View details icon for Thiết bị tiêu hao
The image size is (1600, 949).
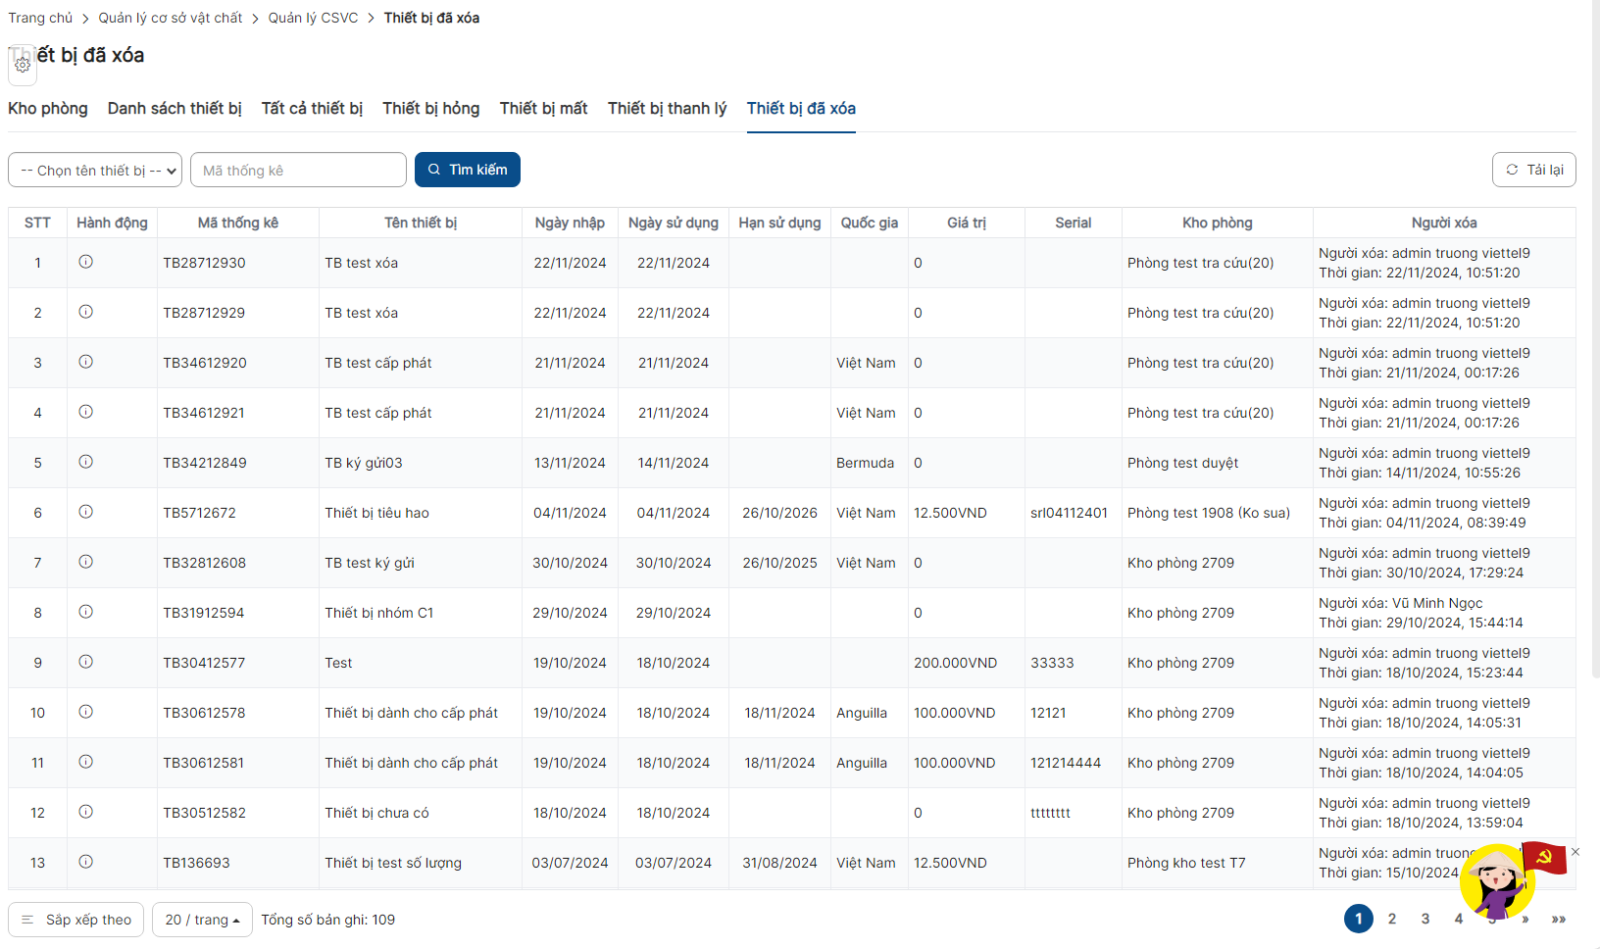pos(86,512)
